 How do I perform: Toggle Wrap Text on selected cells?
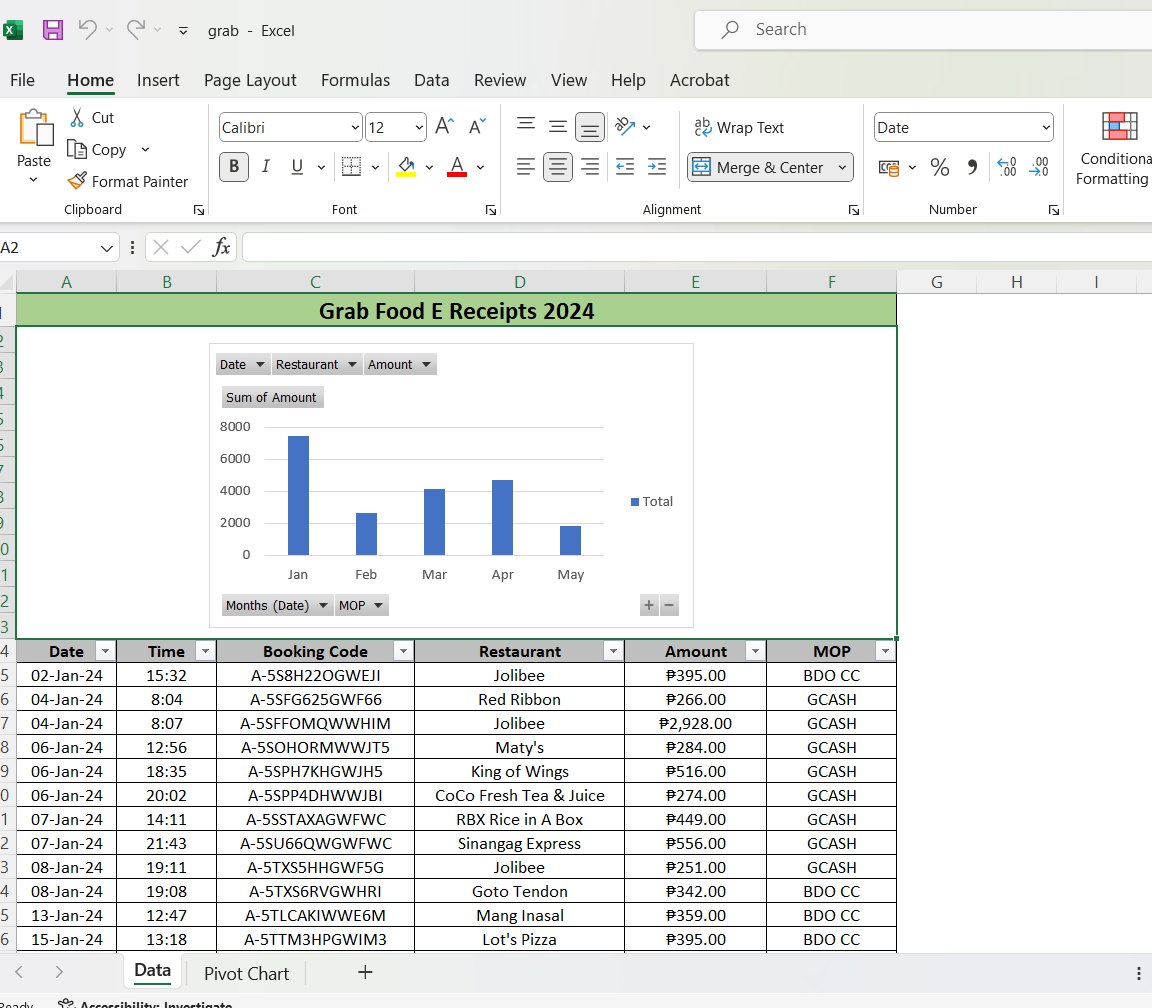(x=739, y=127)
